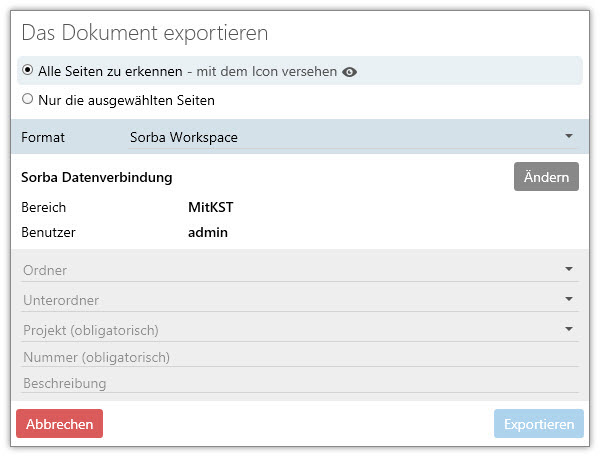Click the 'Format' label
Image resolution: width=600 pixels, height=457 pixels.
click(43, 137)
